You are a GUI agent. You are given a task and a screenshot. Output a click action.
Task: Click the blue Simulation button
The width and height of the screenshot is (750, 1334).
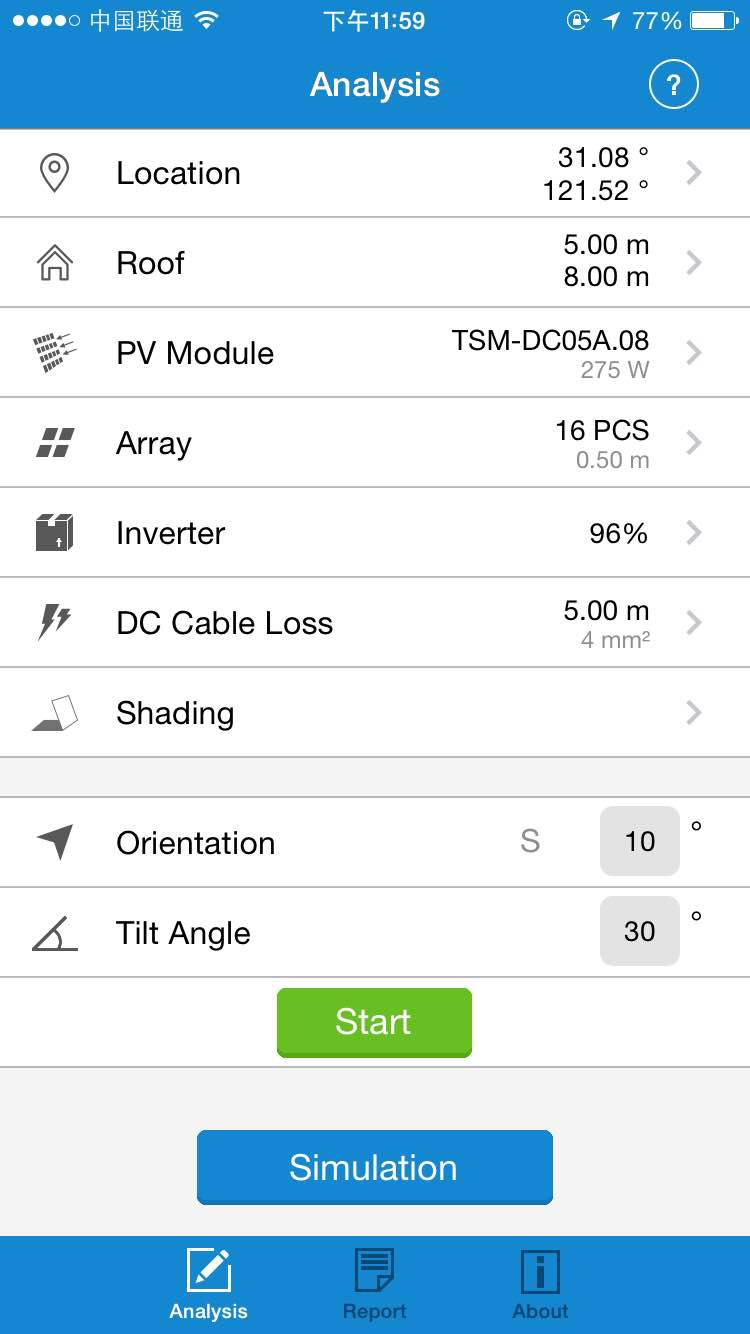coord(374,1167)
